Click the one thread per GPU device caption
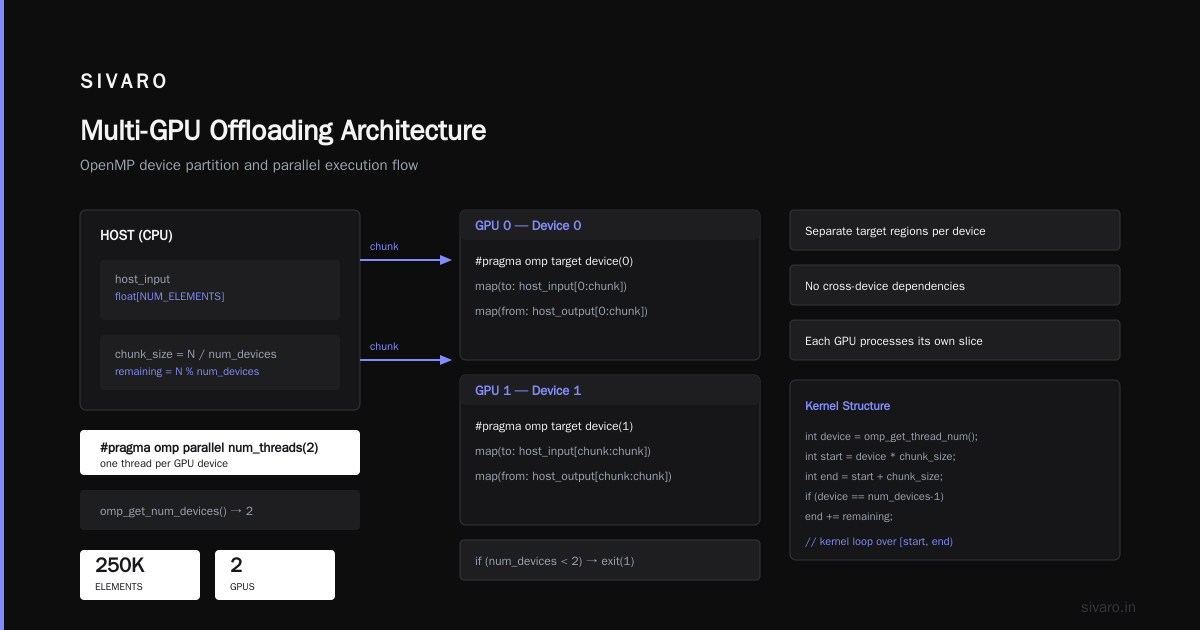The width and height of the screenshot is (1200, 630). [164, 464]
